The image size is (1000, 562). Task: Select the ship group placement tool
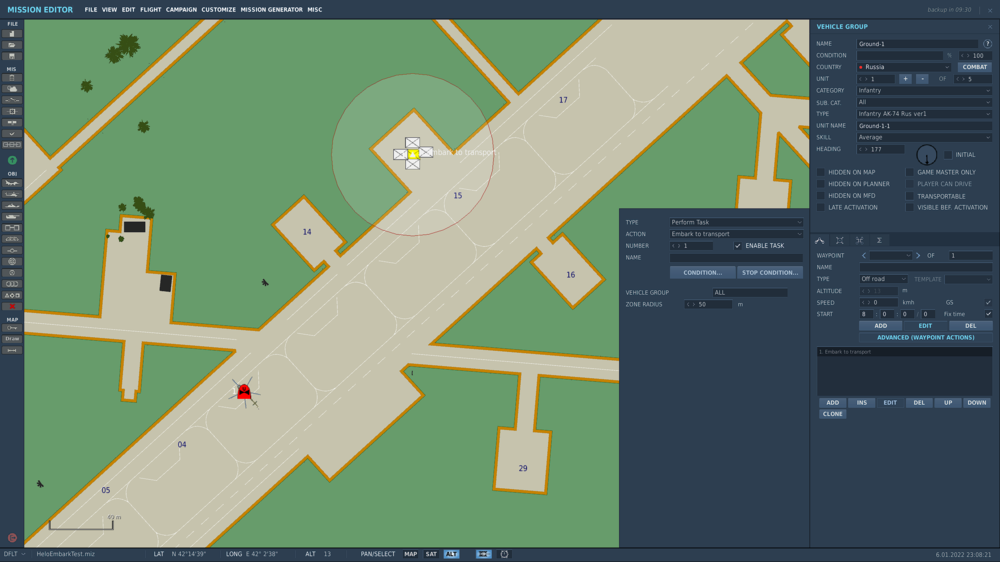11,205
